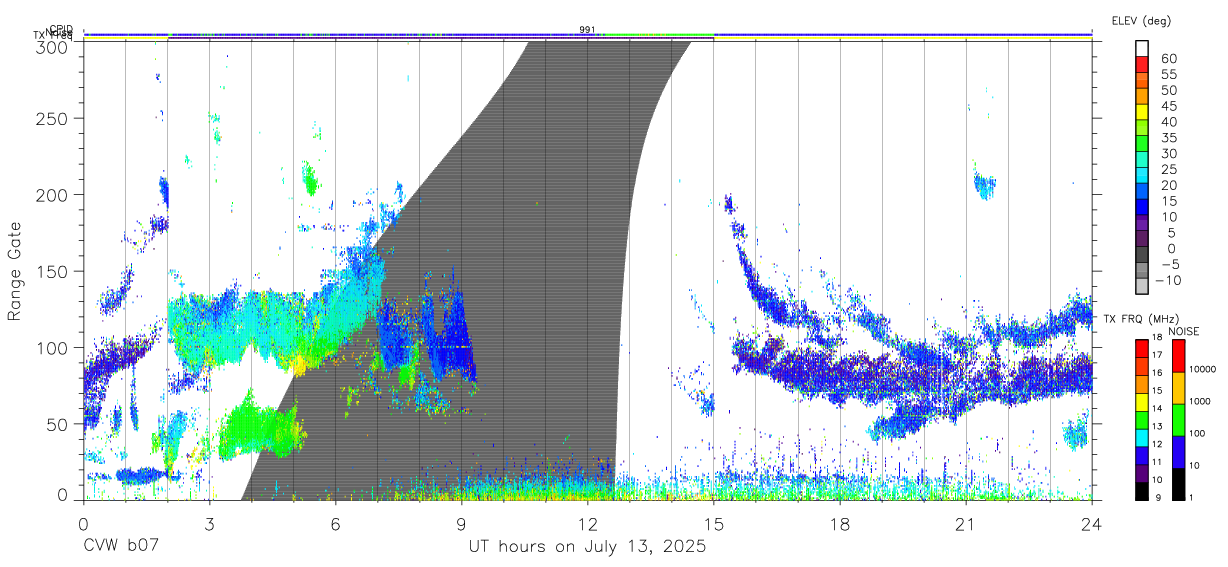Click the "3" hour tick label on the x-axis
Viewport: 1228px width, 567px height.
point(209,524)
